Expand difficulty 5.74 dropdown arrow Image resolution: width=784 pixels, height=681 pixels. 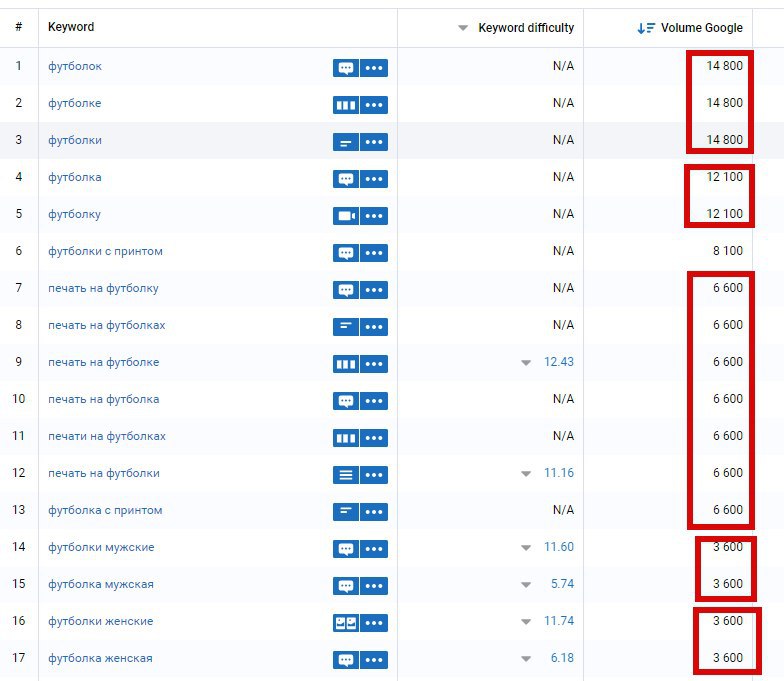(x=526, y=584)
